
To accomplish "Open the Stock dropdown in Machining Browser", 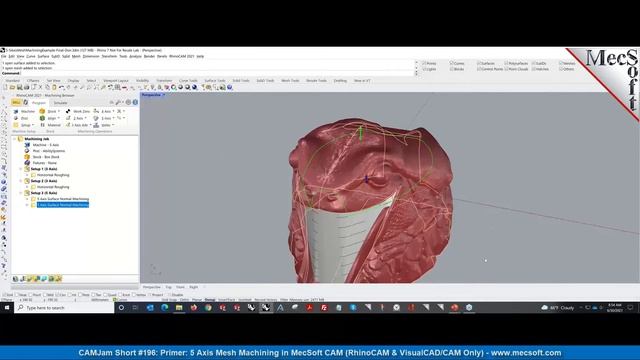I will click(59, 111).
